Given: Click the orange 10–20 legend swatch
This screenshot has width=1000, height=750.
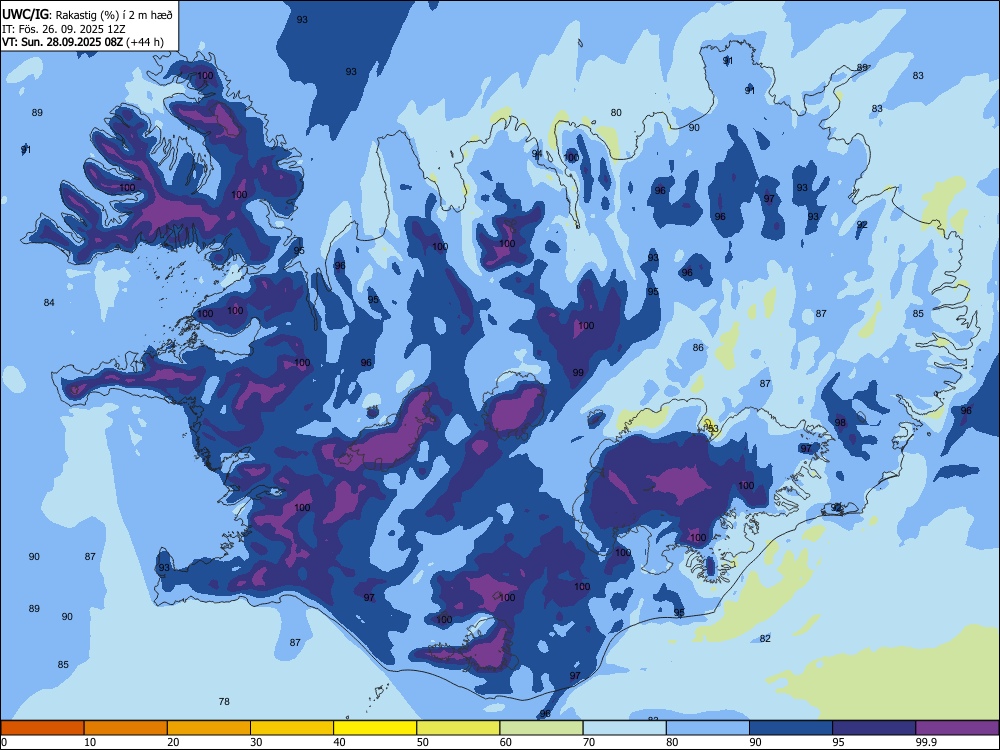Looking at the screenshot, I should [126, 728].
